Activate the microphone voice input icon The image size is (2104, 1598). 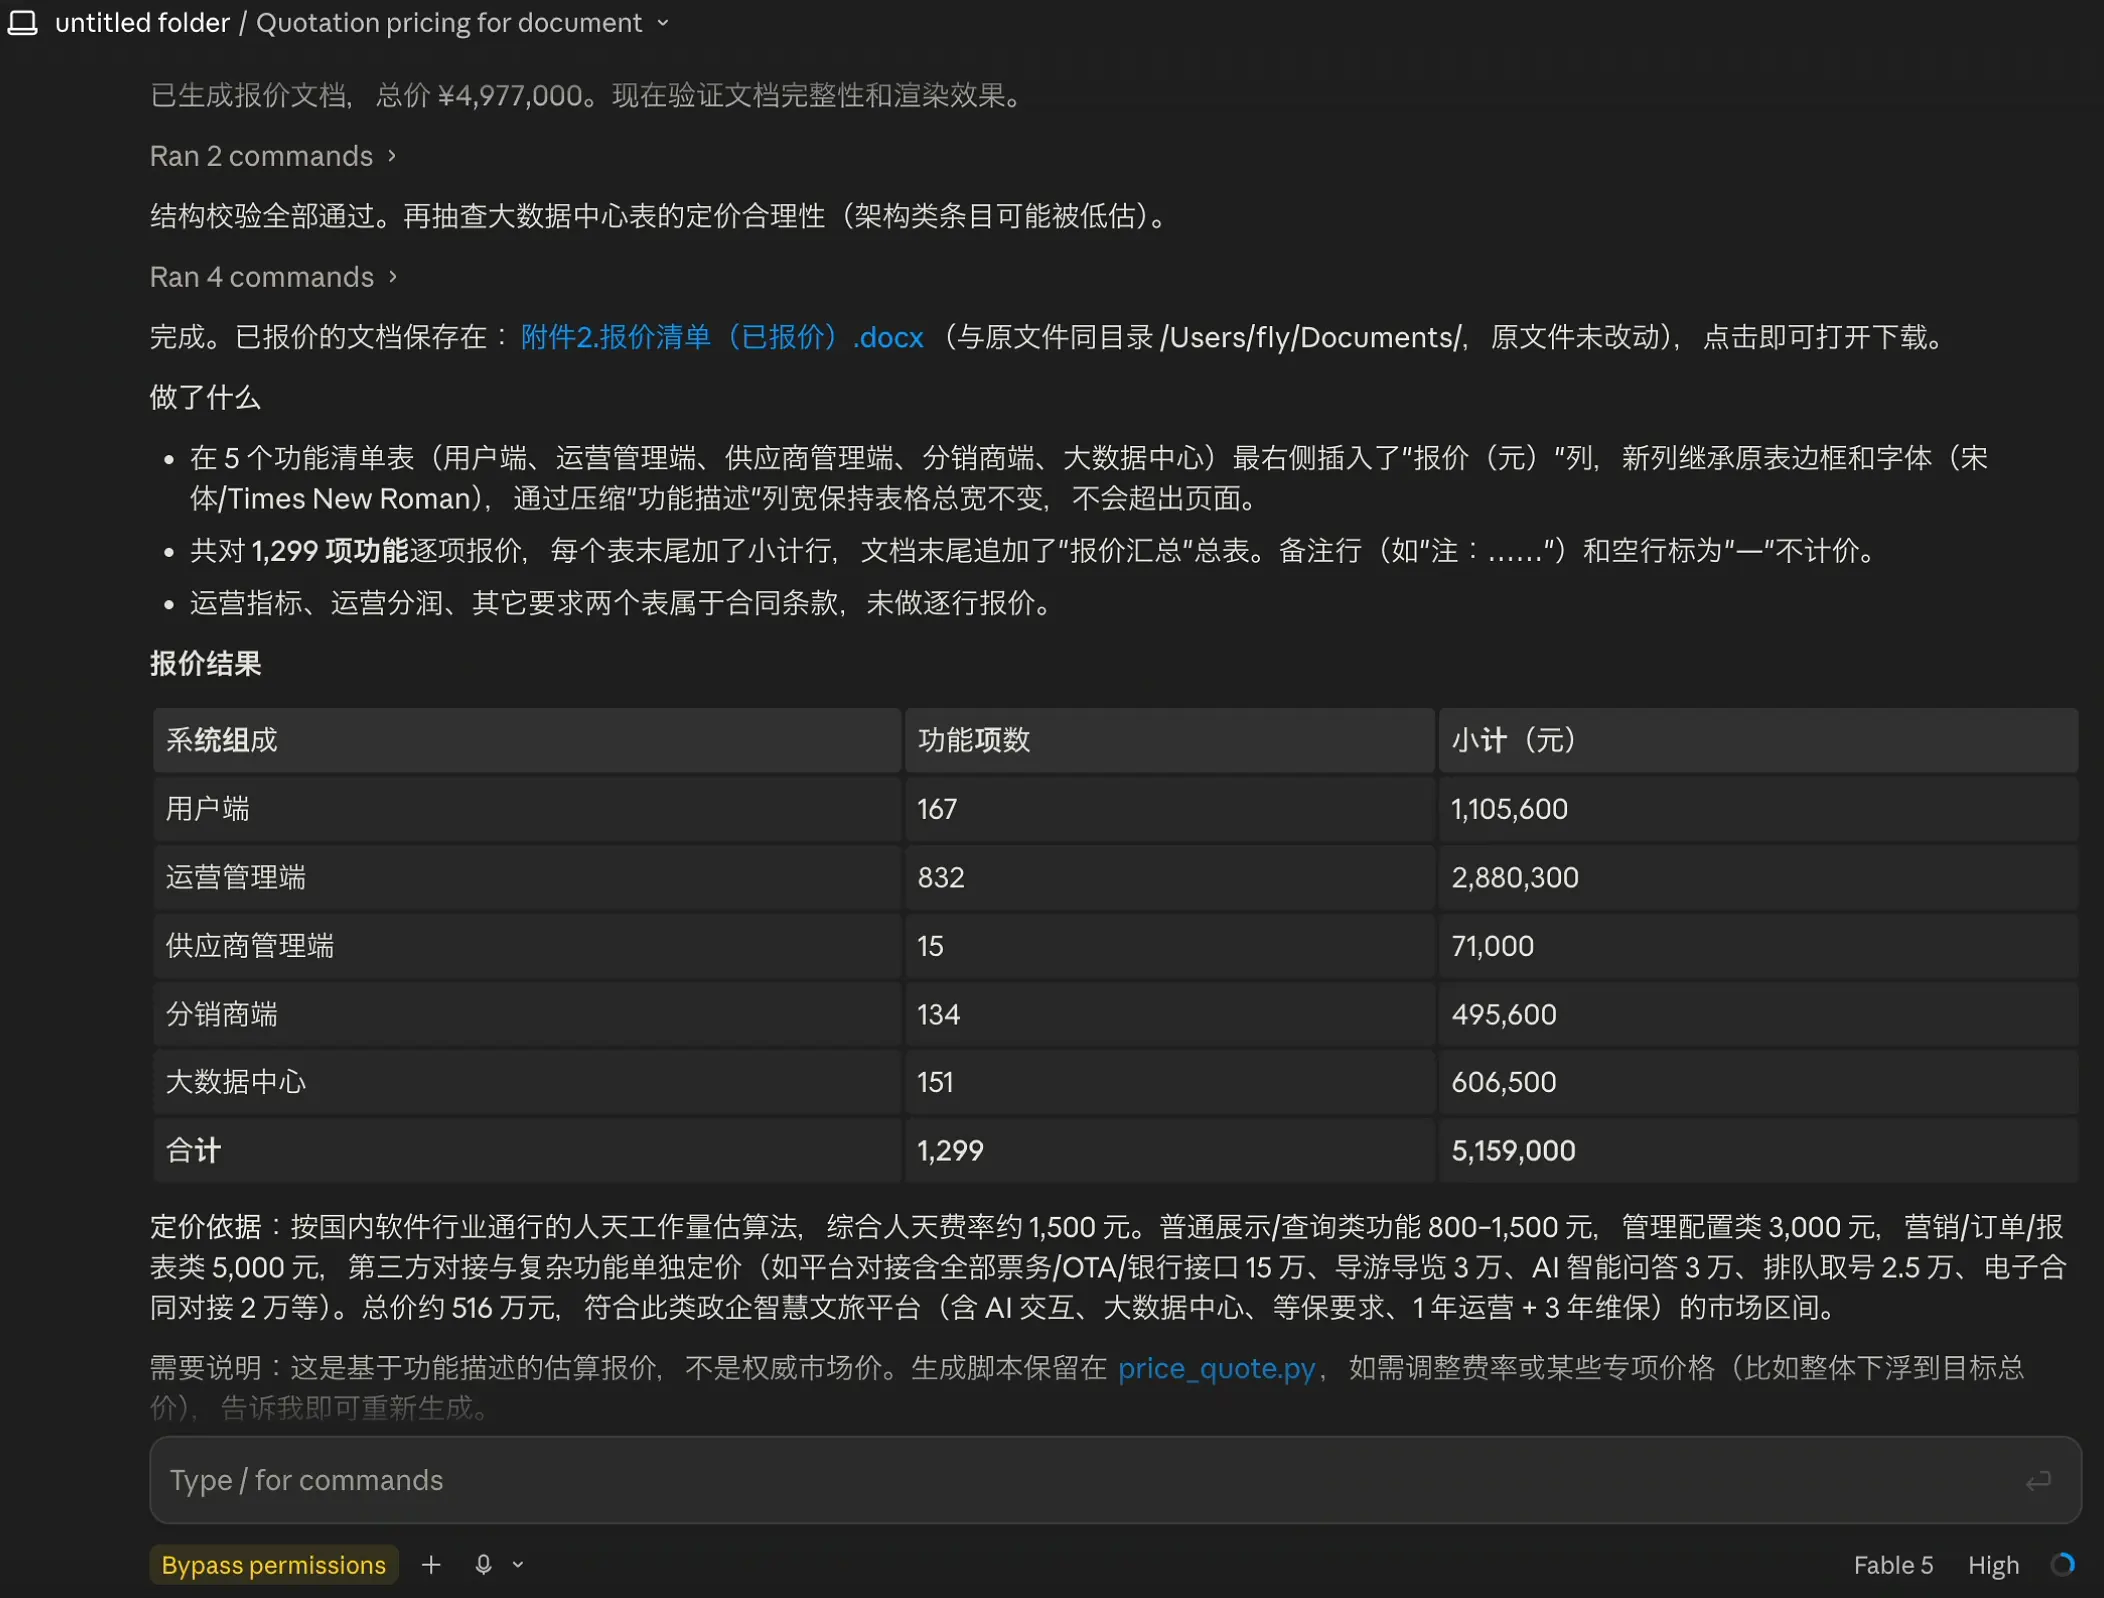pos(483,1565)
